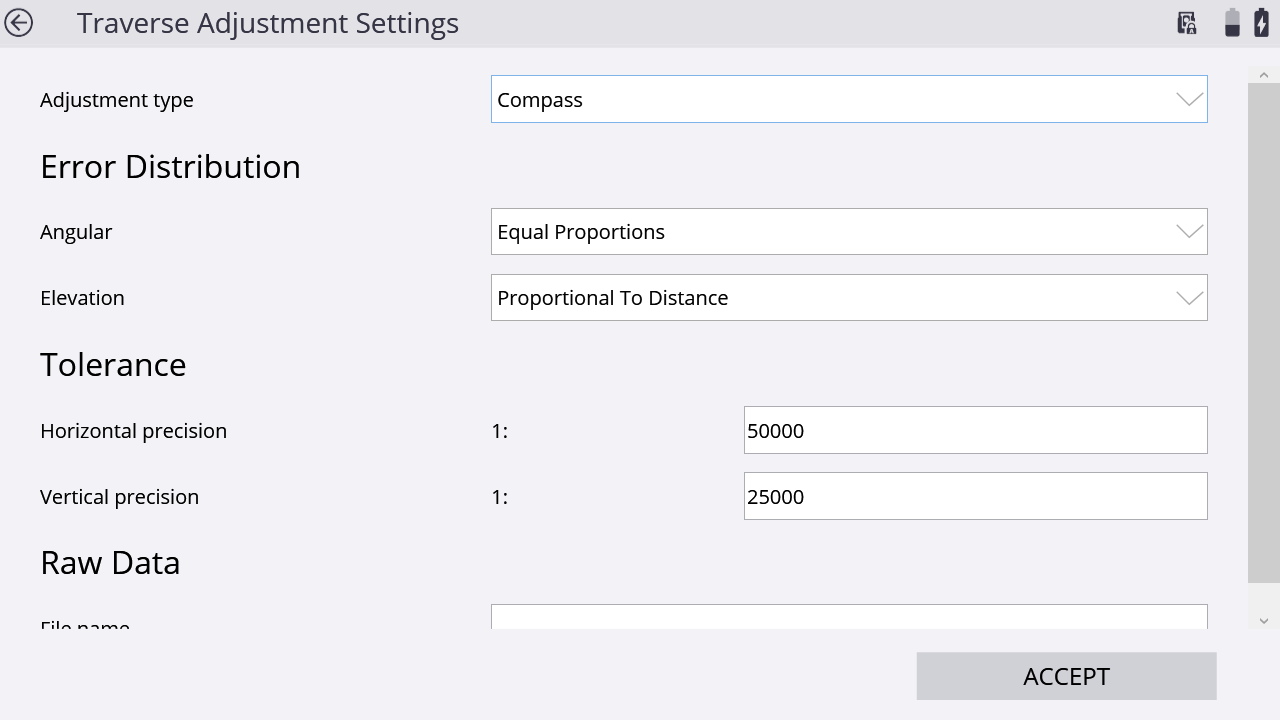Go back using the arrow icon

[x=18, y=23]
